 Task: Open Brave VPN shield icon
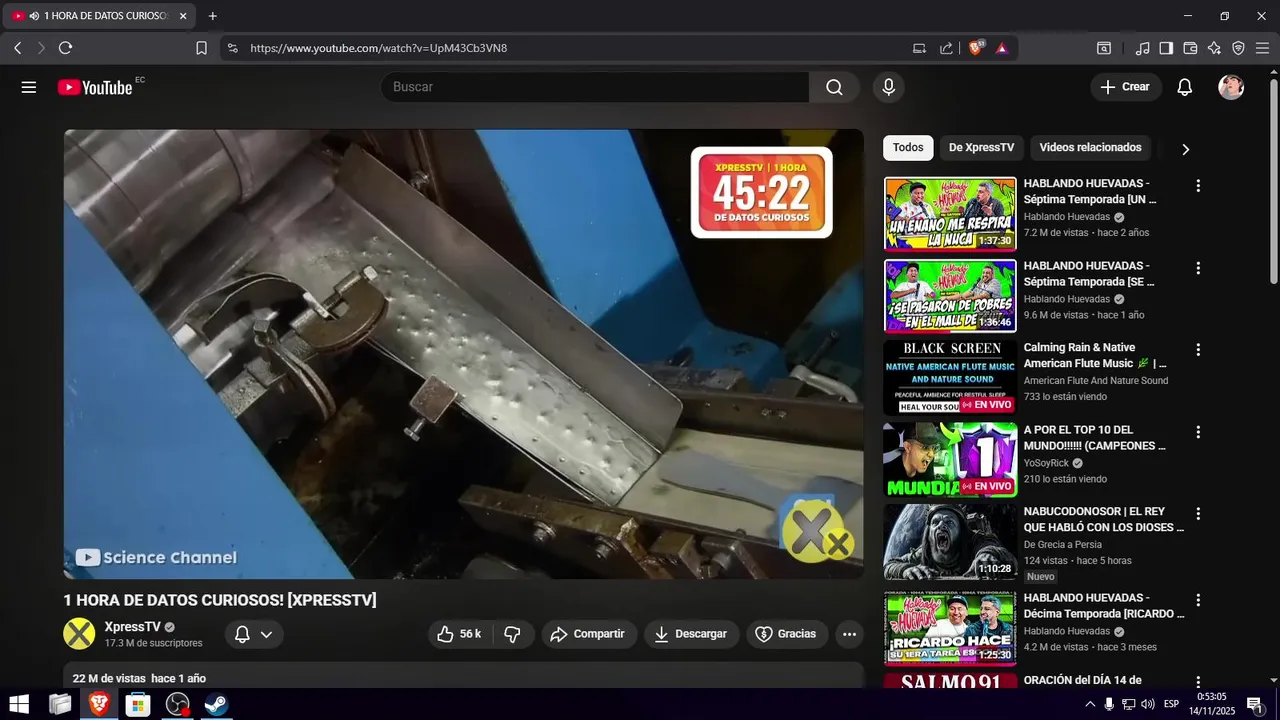(1238, 48)
